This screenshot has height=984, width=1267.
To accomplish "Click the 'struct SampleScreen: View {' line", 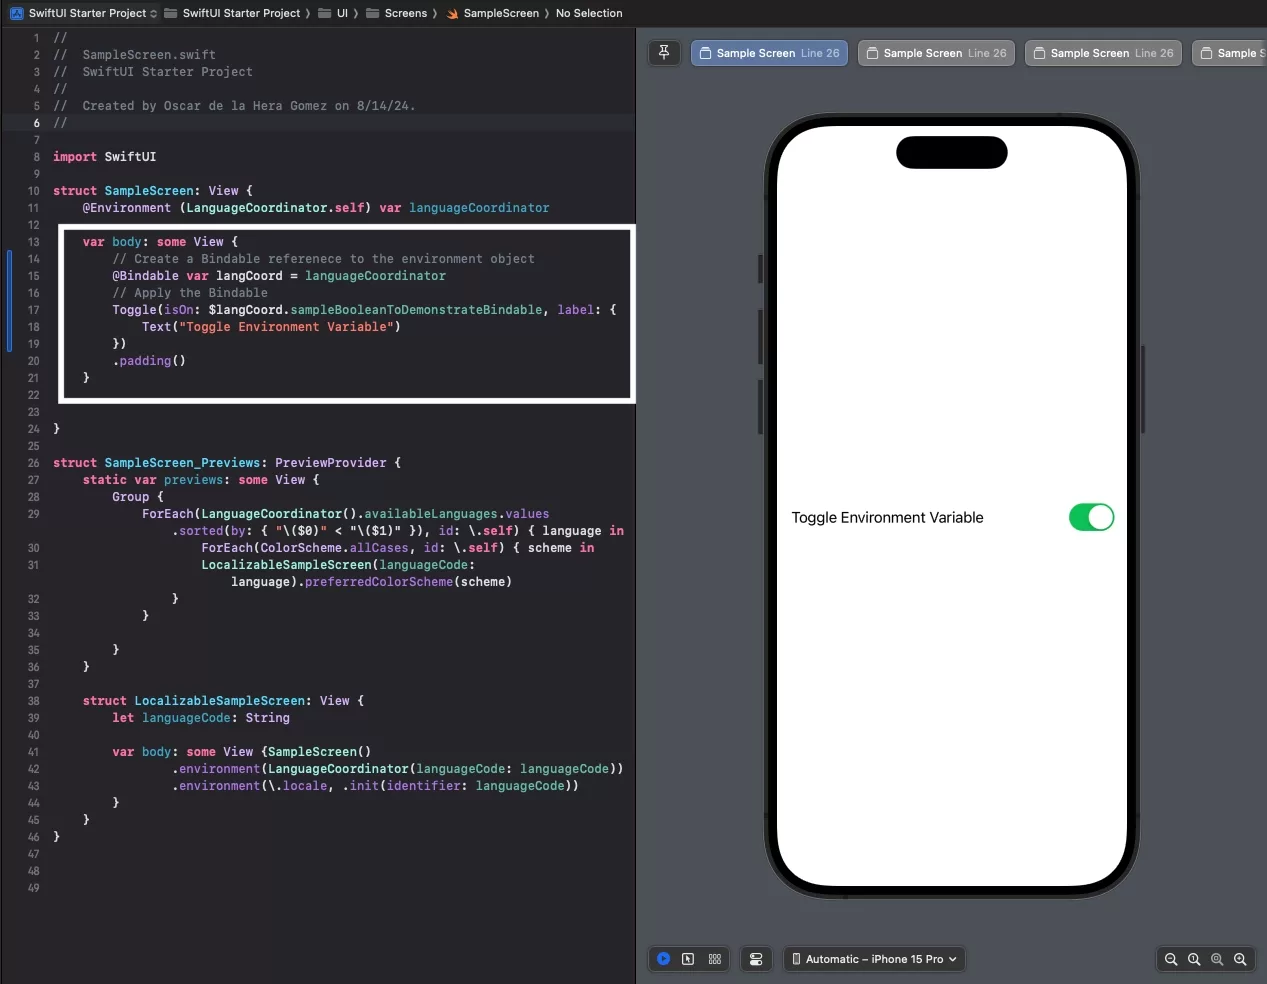I will (153, 191).
